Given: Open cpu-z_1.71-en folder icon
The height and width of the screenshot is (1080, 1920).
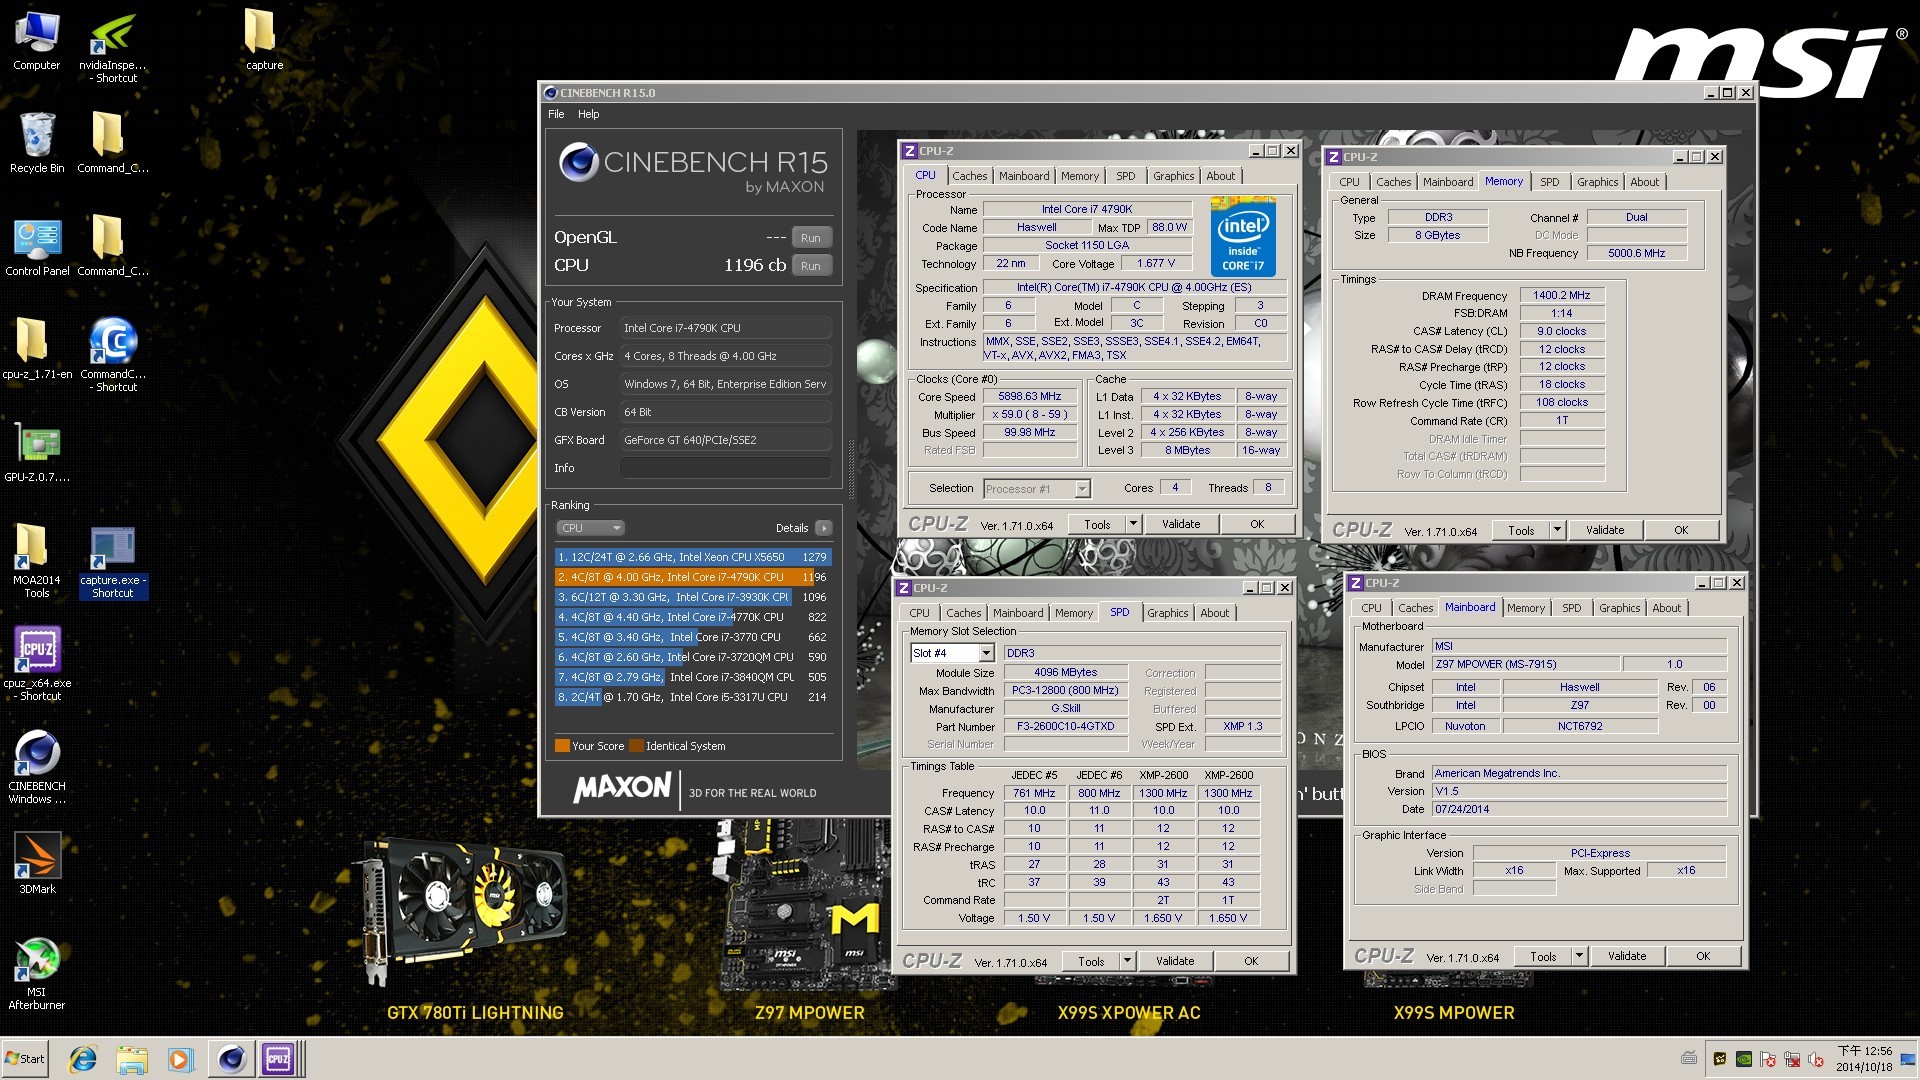Looking at the screenshot, I should point(37,350).
